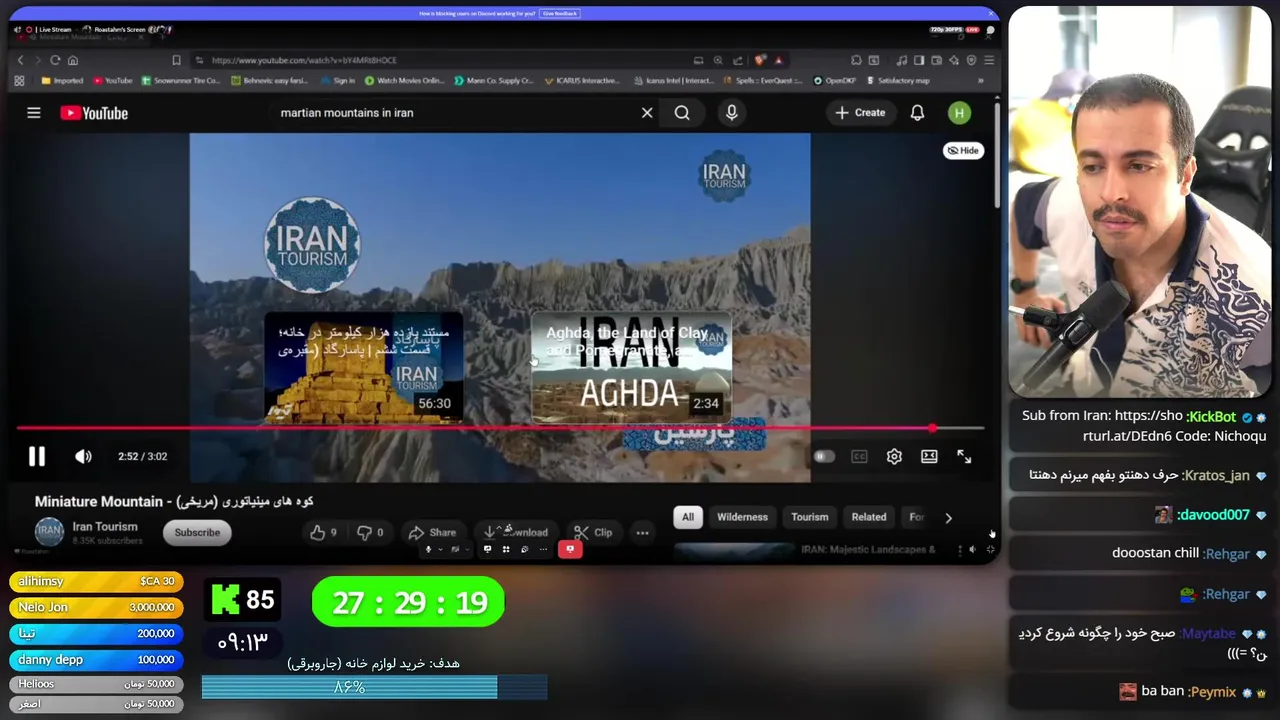The image size is (1280, 720).
Task: Go to browser home page
Action: pyautogui.click(x=73, y=60)
